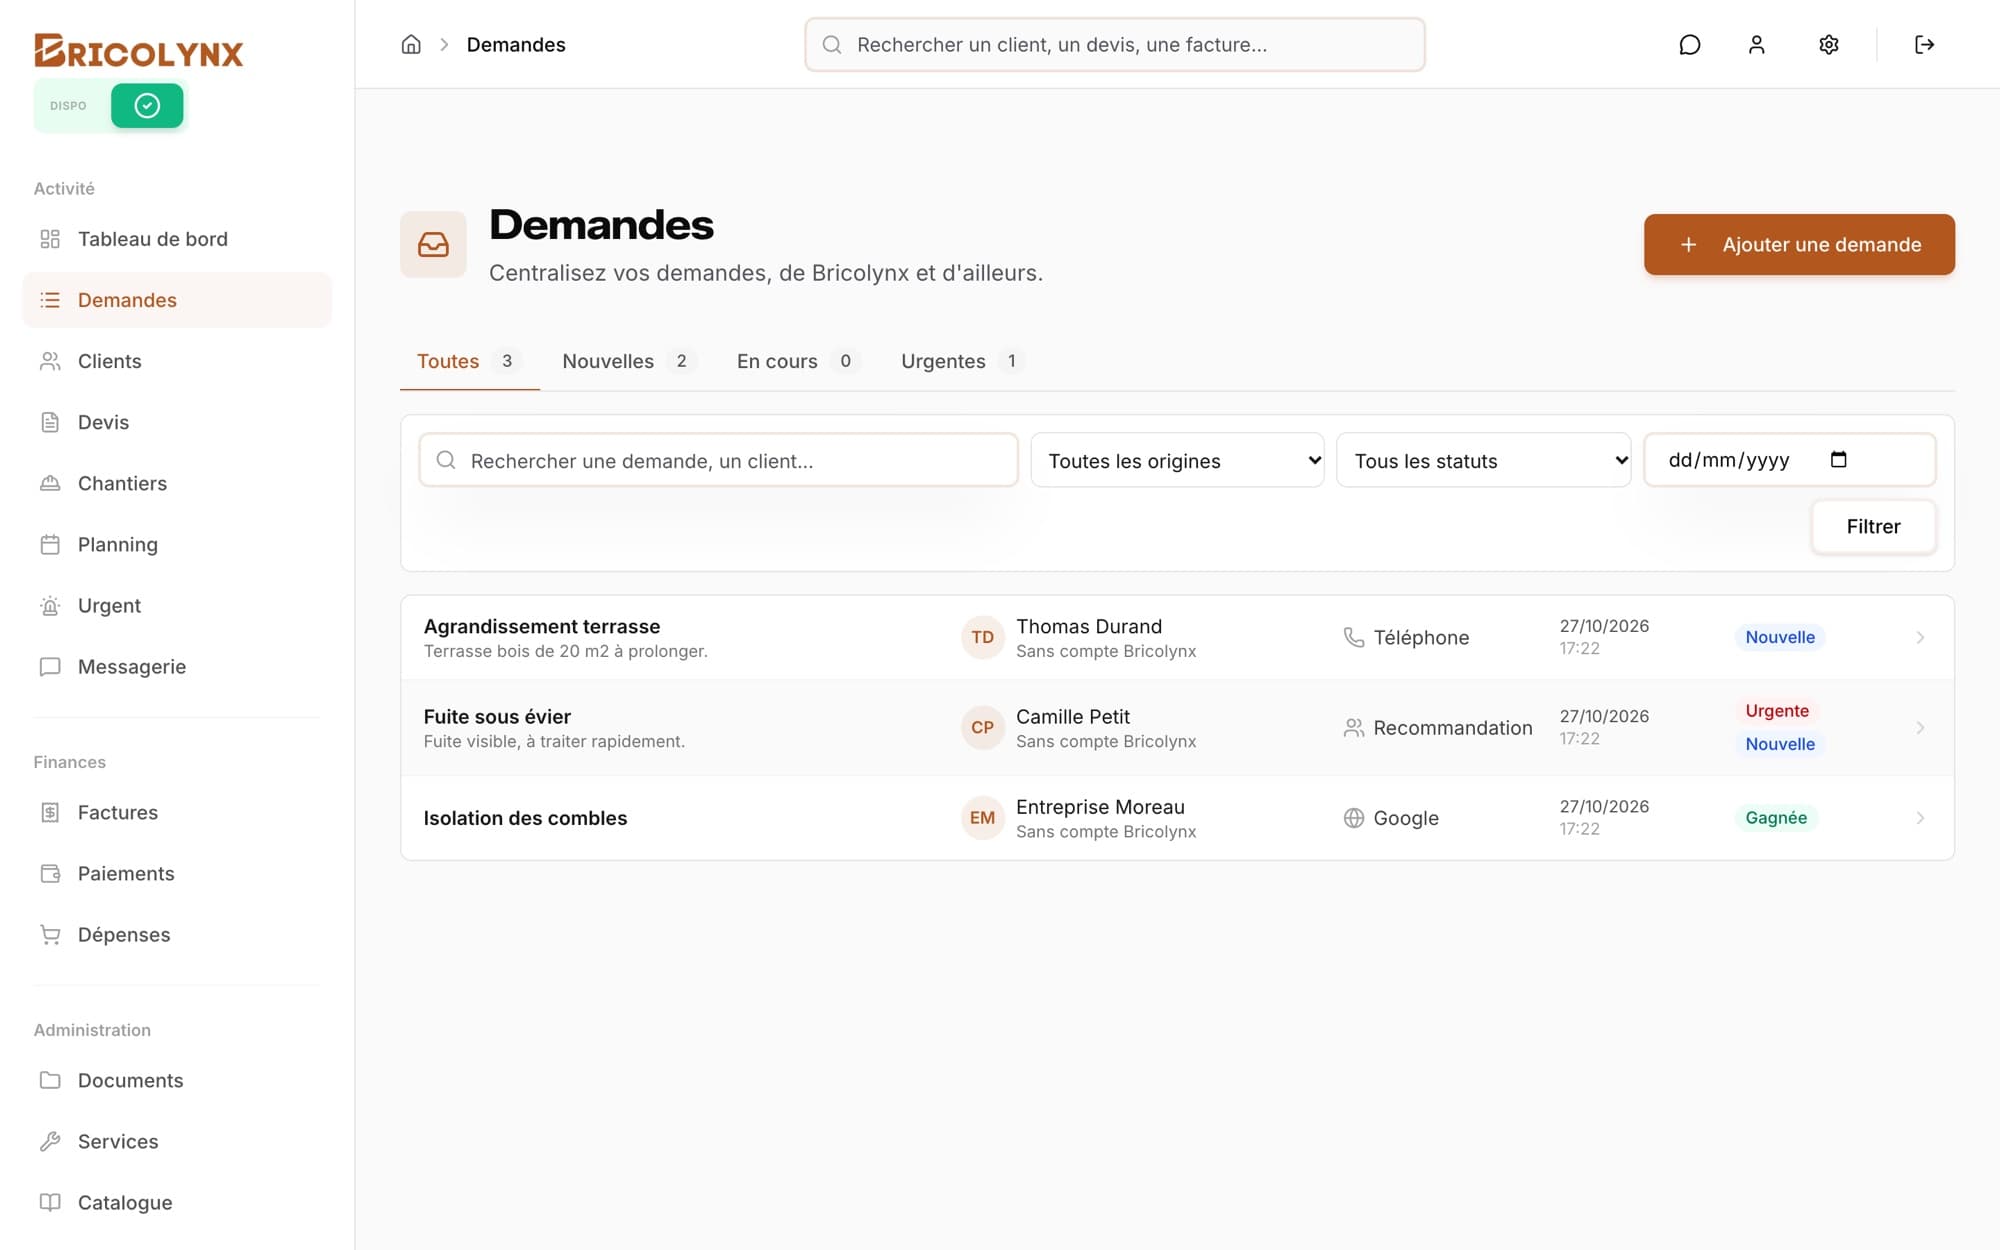Open Devis in the sidebar
This screenshot has width=2000, height=1250.
(x=177, y=422)
